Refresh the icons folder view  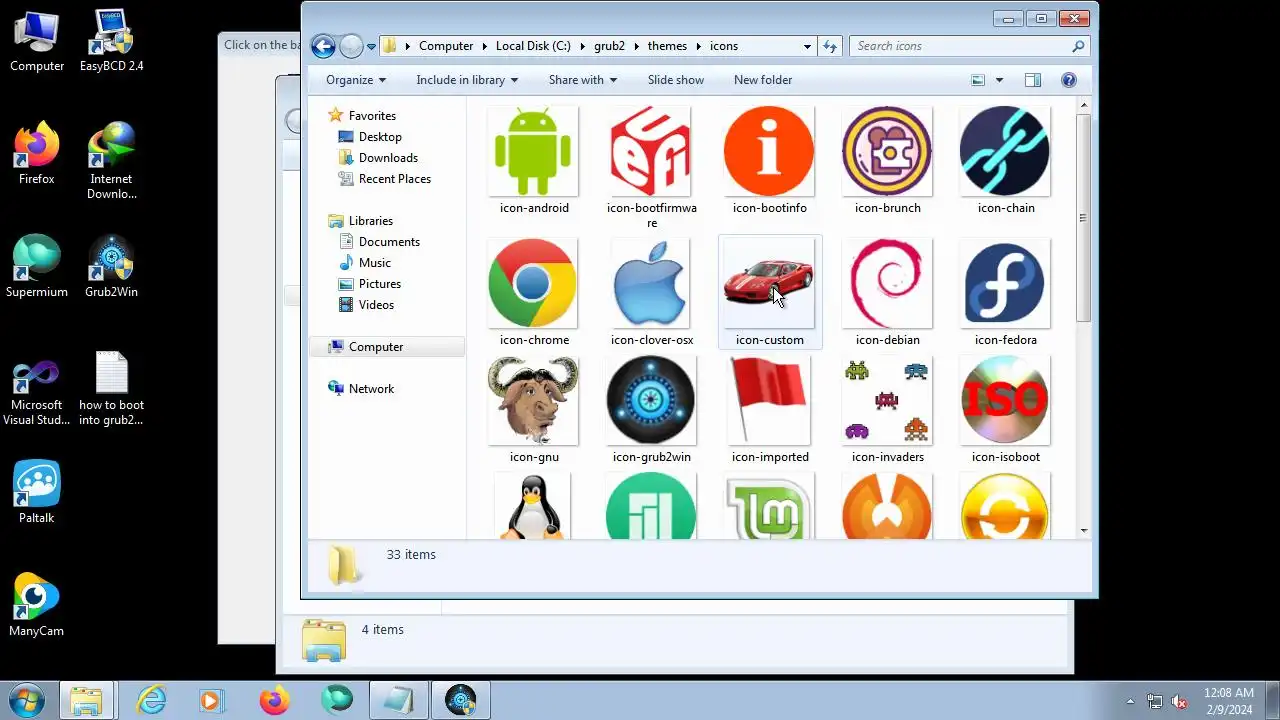(x=830, y=46)
